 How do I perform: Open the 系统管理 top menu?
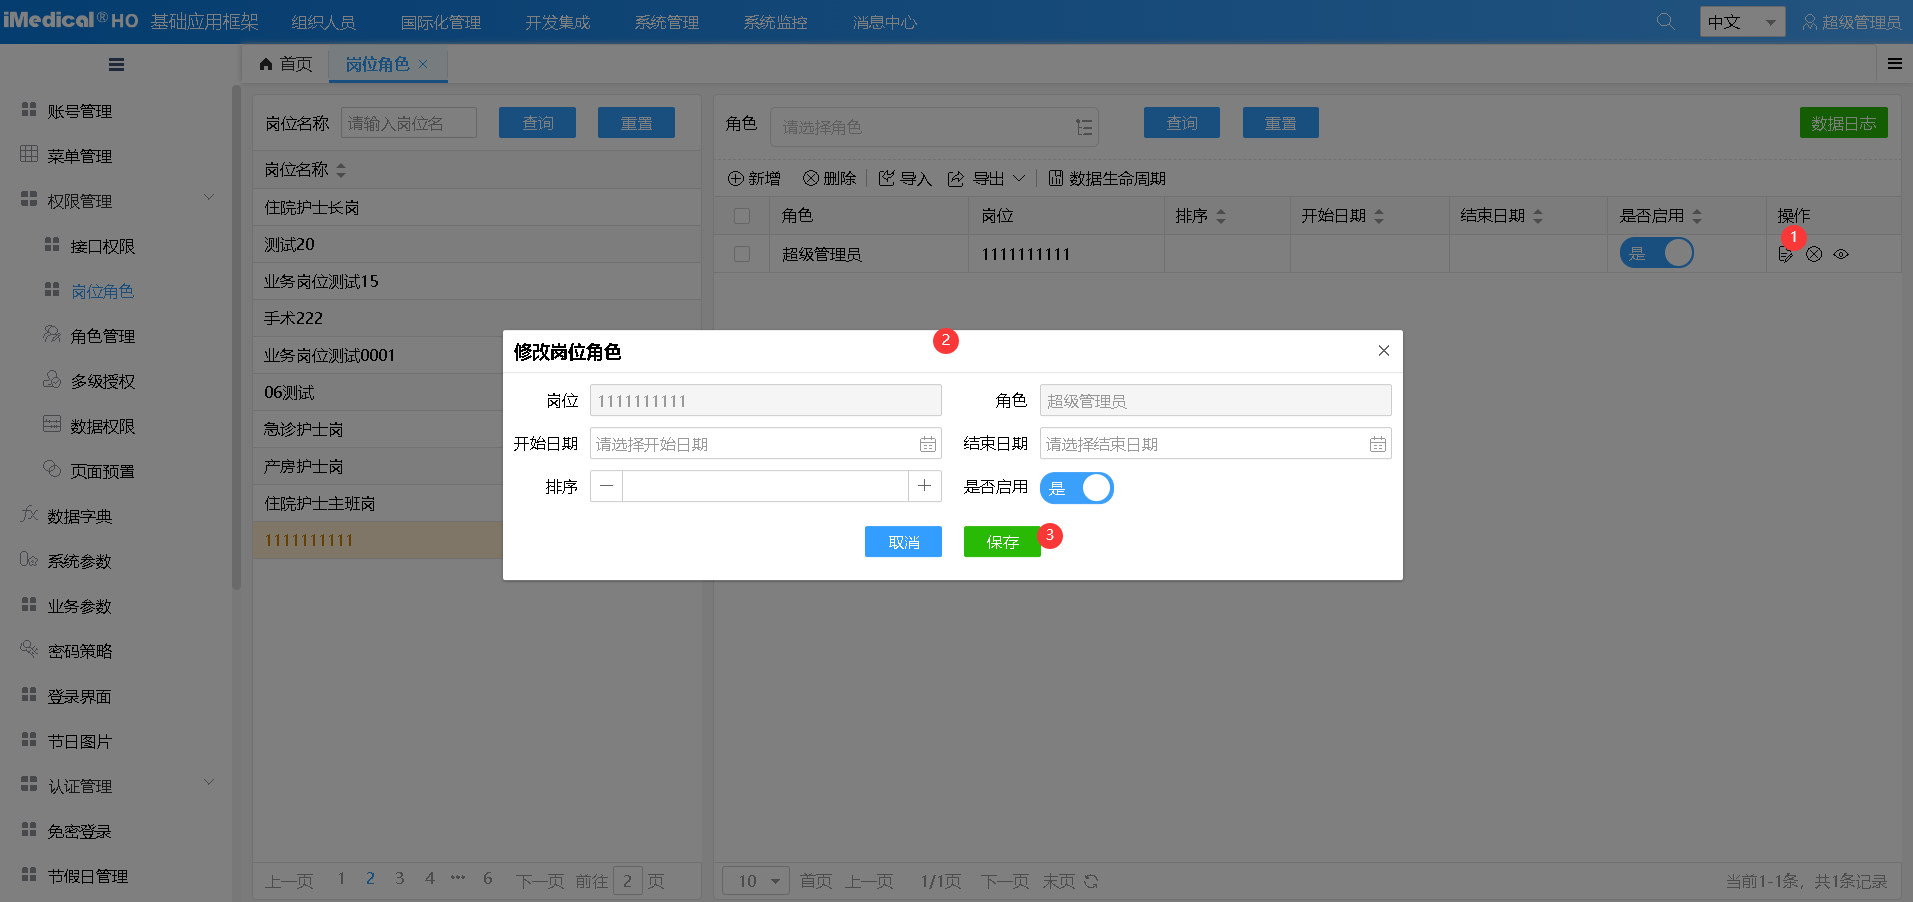coord(666,22)
